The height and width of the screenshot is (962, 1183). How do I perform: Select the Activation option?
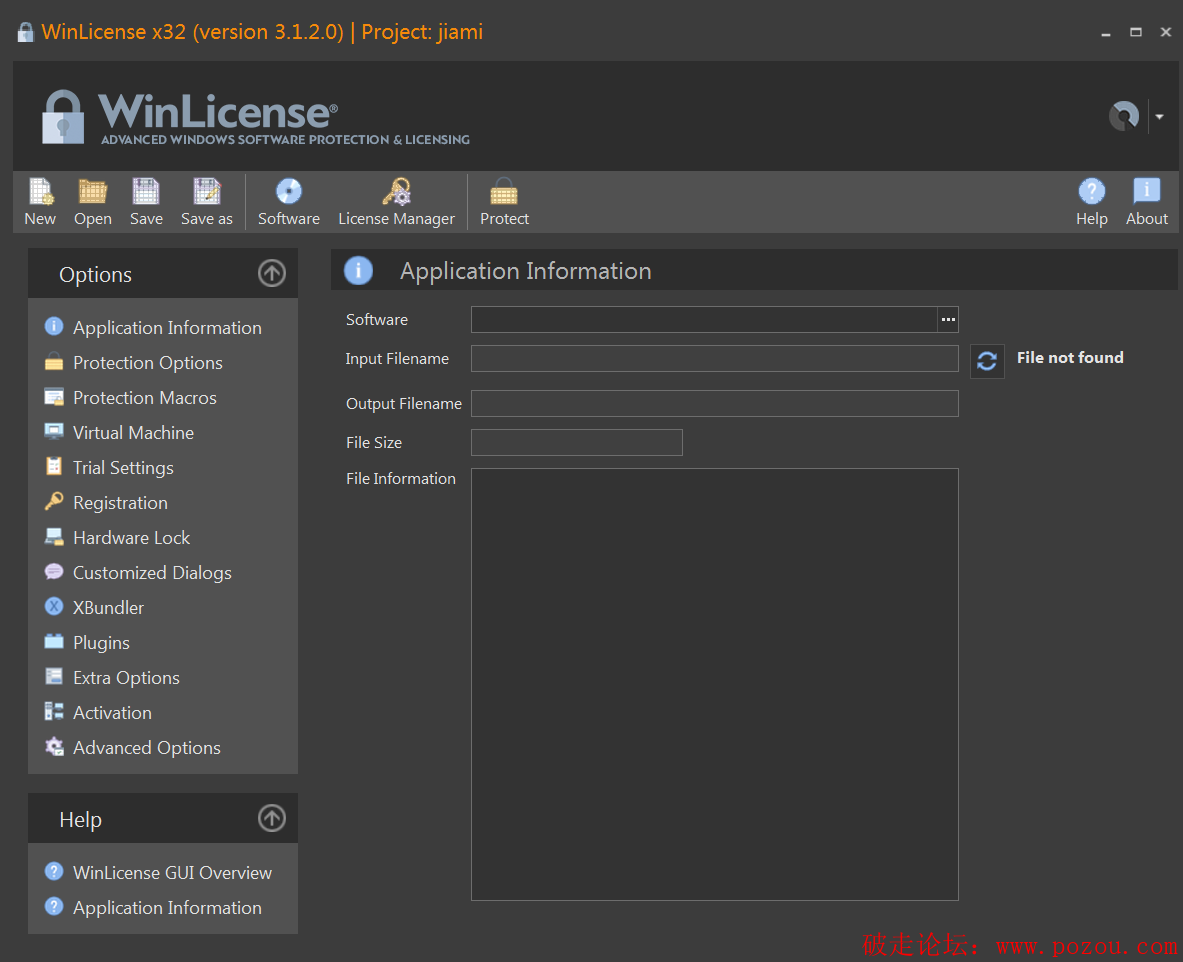point(112,712)
